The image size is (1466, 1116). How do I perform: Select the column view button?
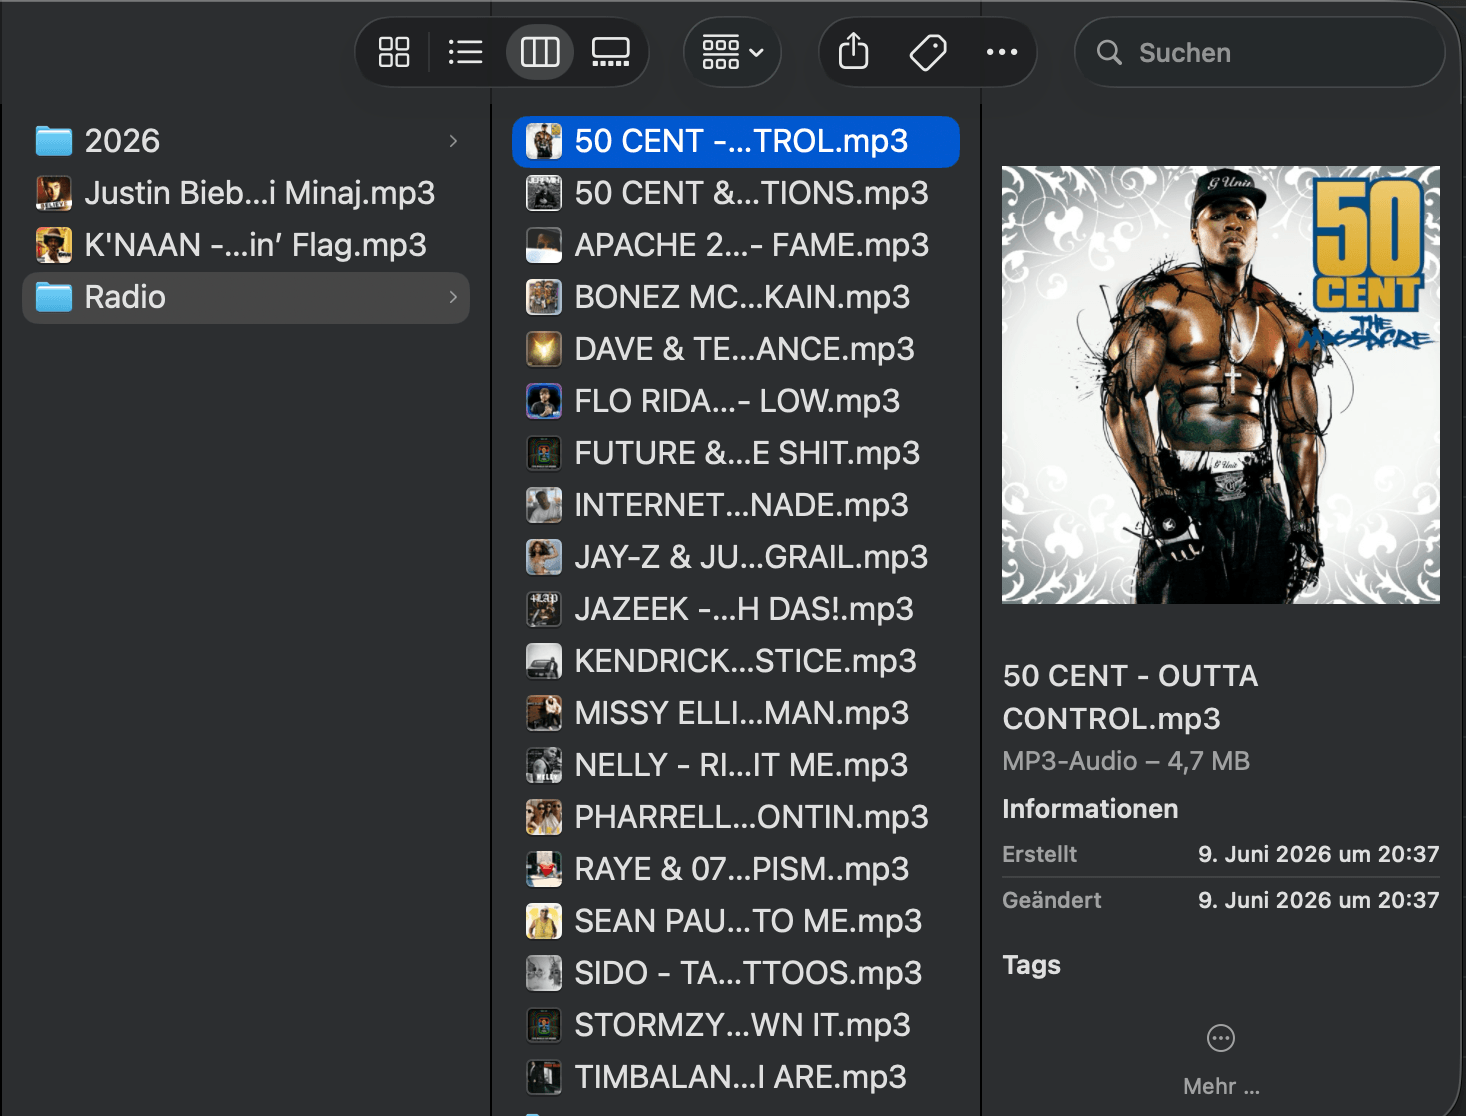coord(540,52)
